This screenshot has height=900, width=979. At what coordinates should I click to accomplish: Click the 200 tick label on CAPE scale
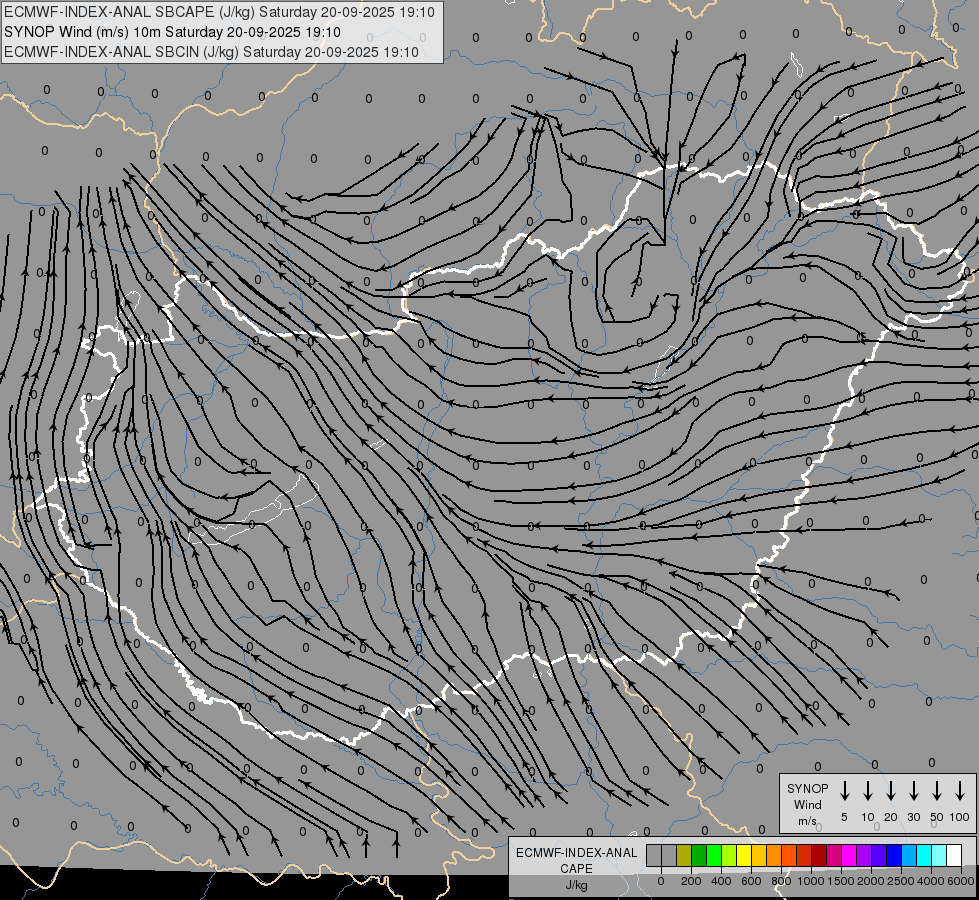[x=691, y=881]
